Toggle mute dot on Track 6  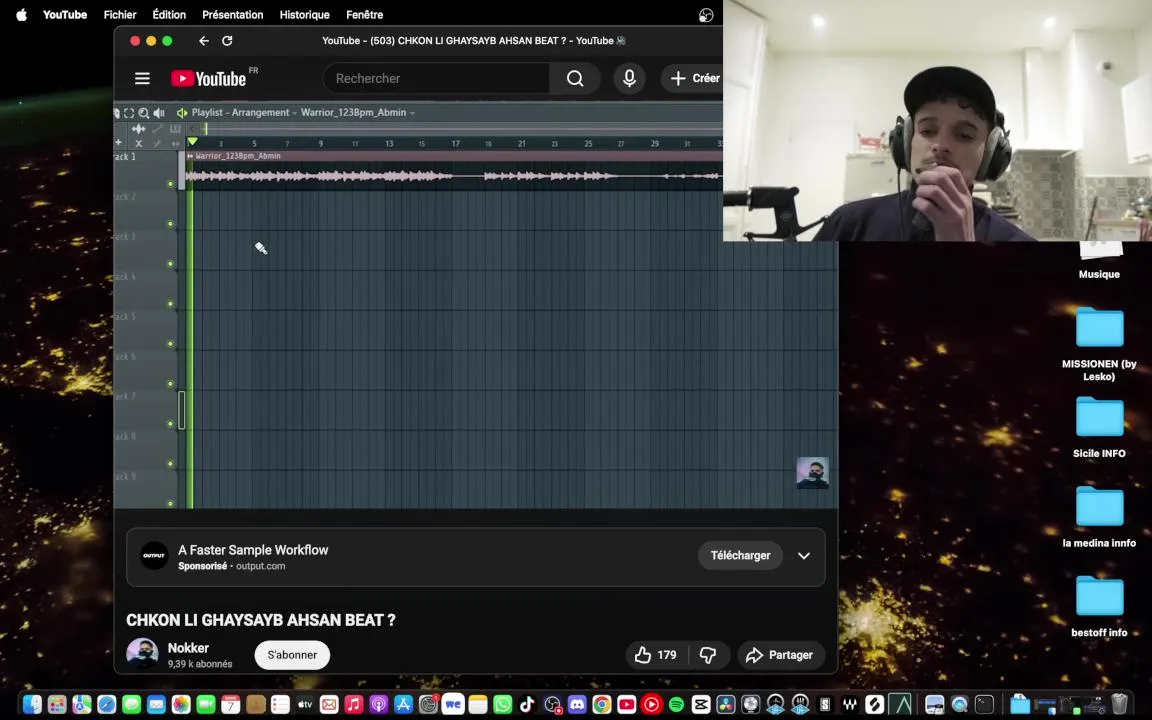coord(170,384)
